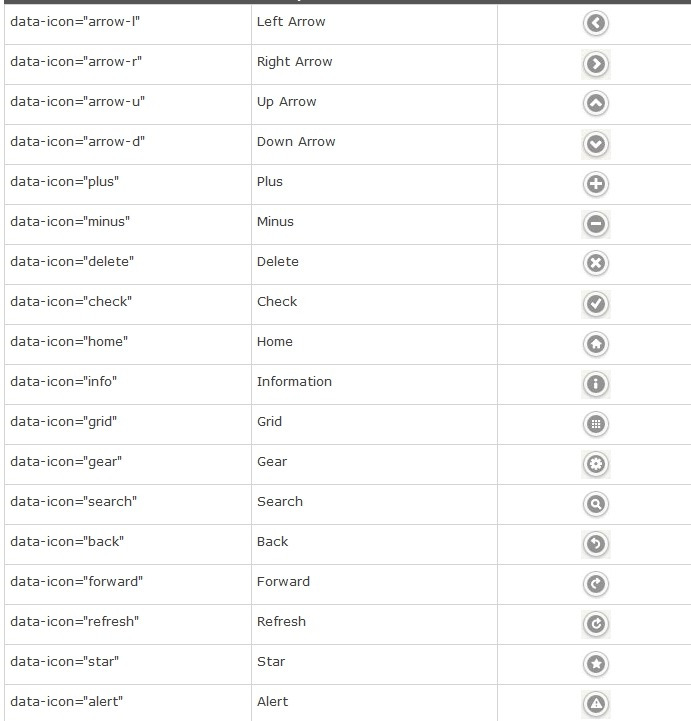Click the Alert triangle icon

pyautogui.click(x=596, y=704)
